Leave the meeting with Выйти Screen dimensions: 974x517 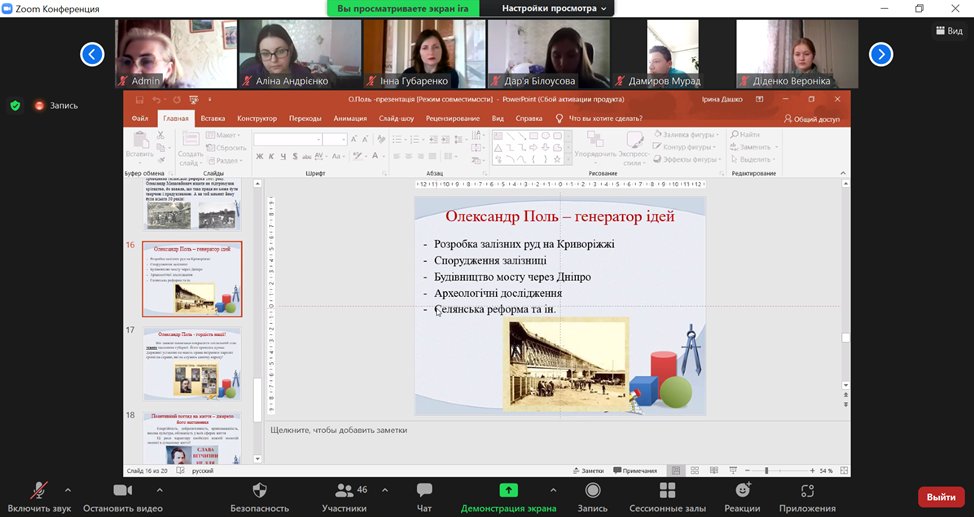click(940, 497)
